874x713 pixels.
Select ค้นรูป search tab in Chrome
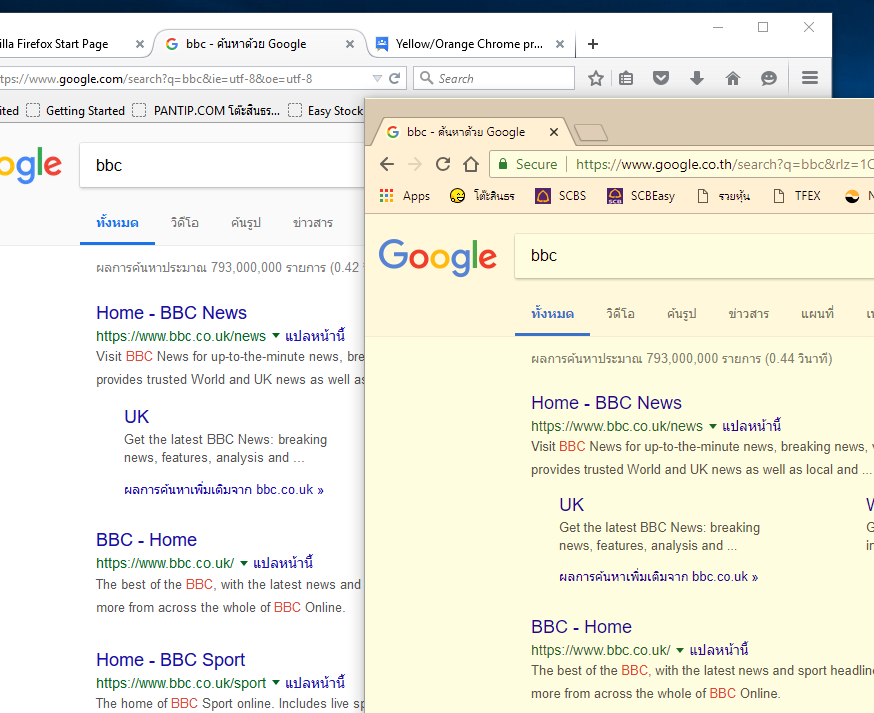(x=682, y=314)
